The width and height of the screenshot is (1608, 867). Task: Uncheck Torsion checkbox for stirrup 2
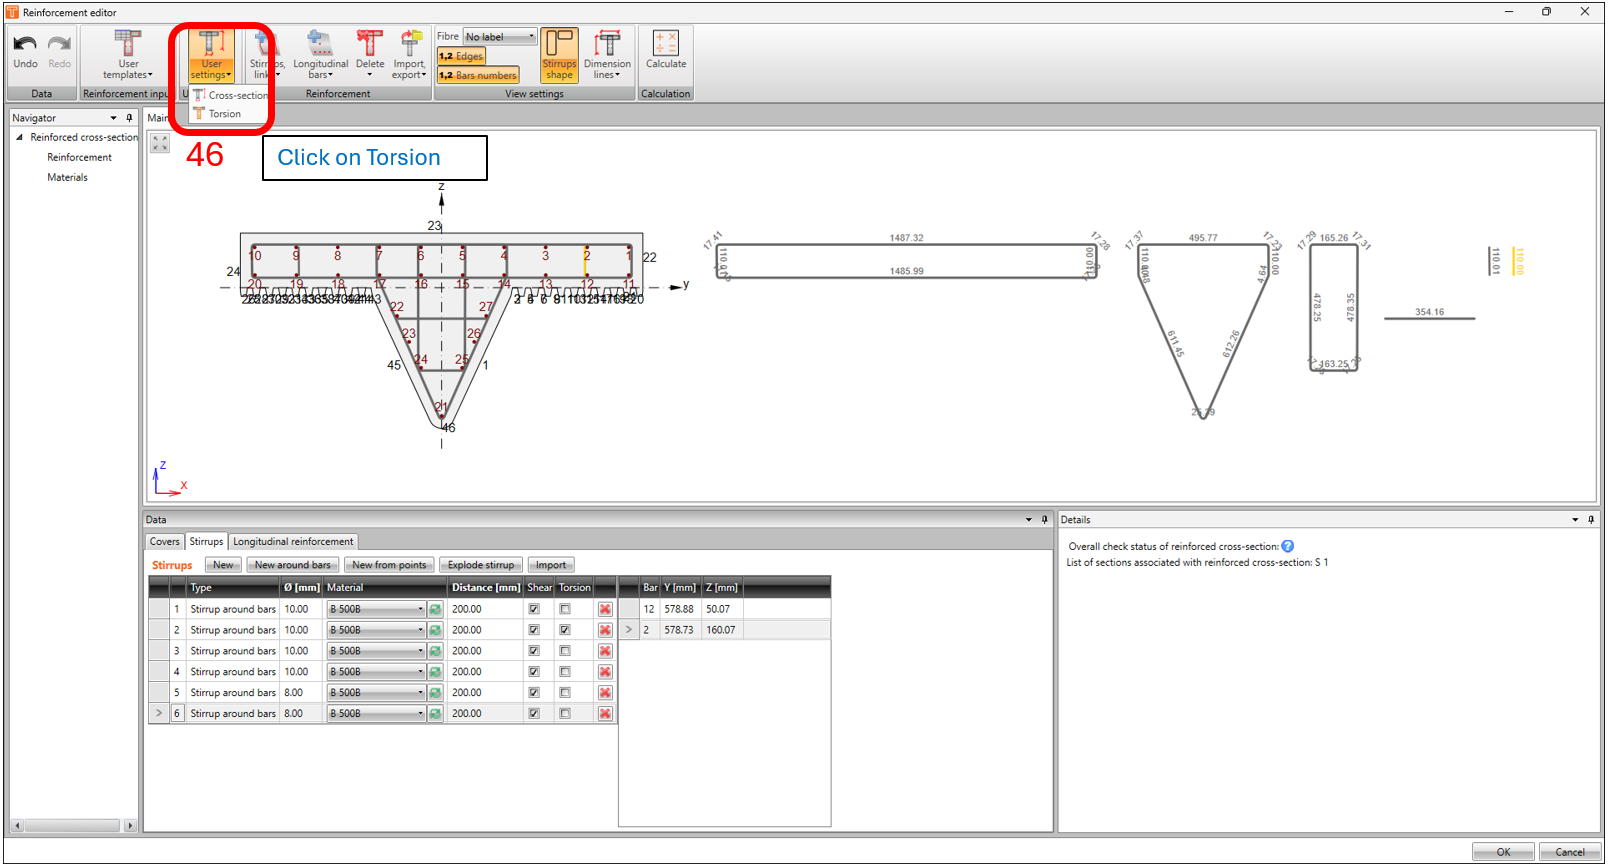click(x=565, y=630)
